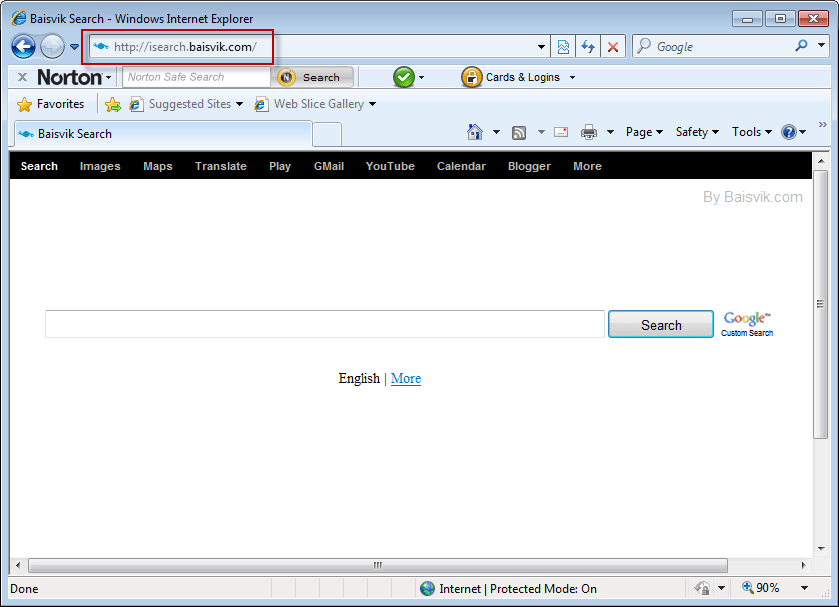839x607 pixels.
Task: Click the vertical scrollbar down arrow
Action: coord(821,548)
